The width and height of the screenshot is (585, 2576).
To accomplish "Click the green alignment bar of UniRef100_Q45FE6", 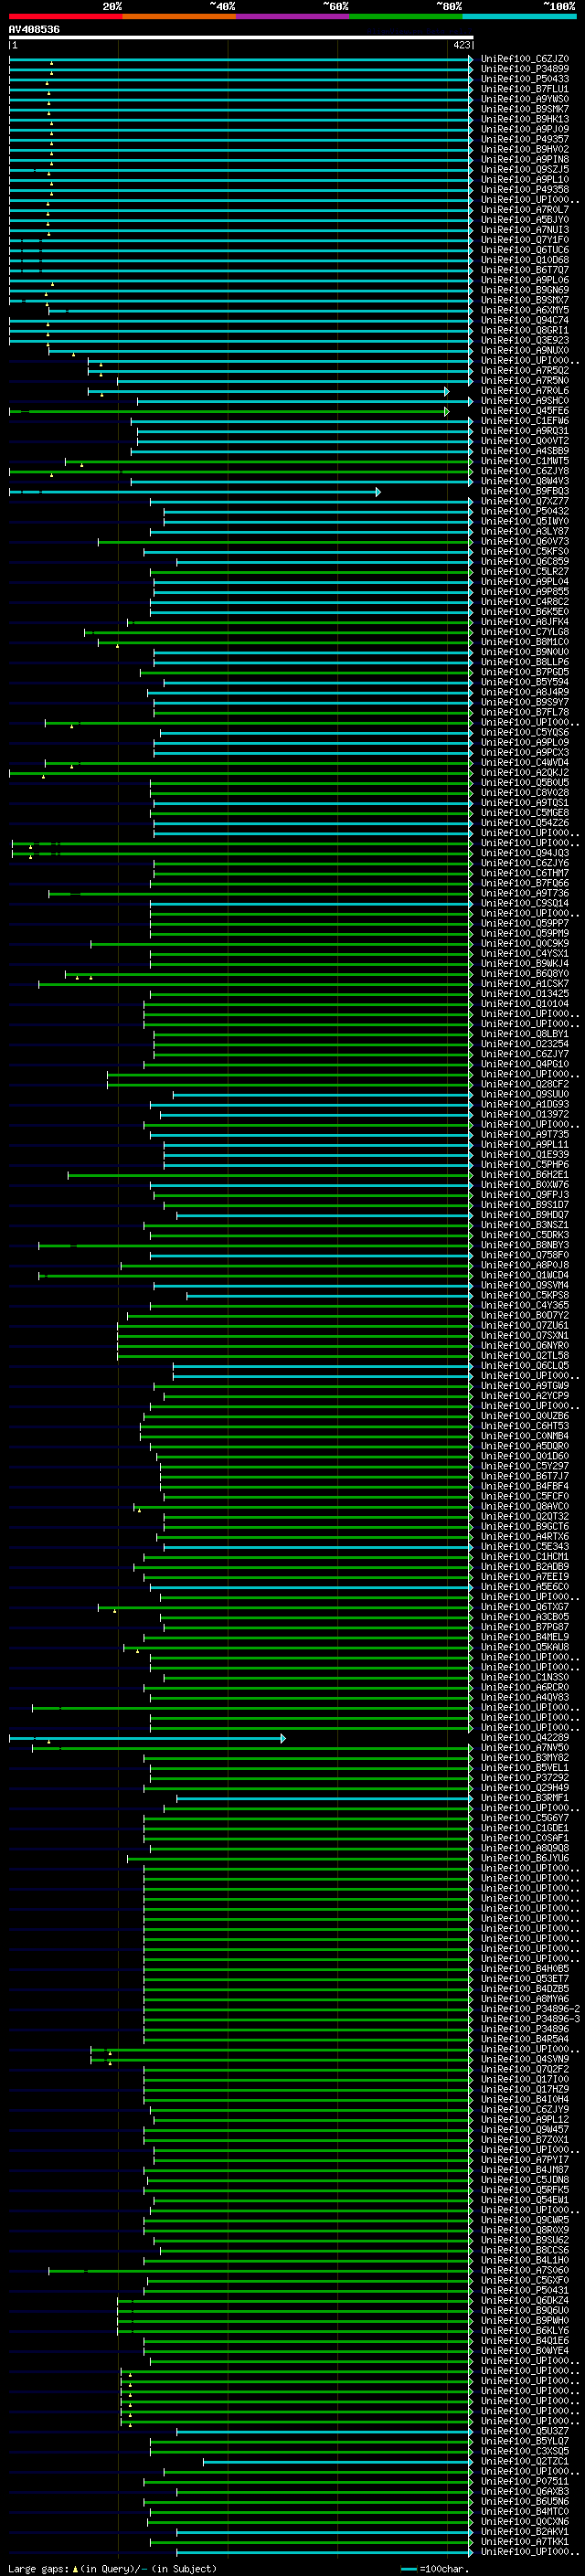I will tap(229, 411).
